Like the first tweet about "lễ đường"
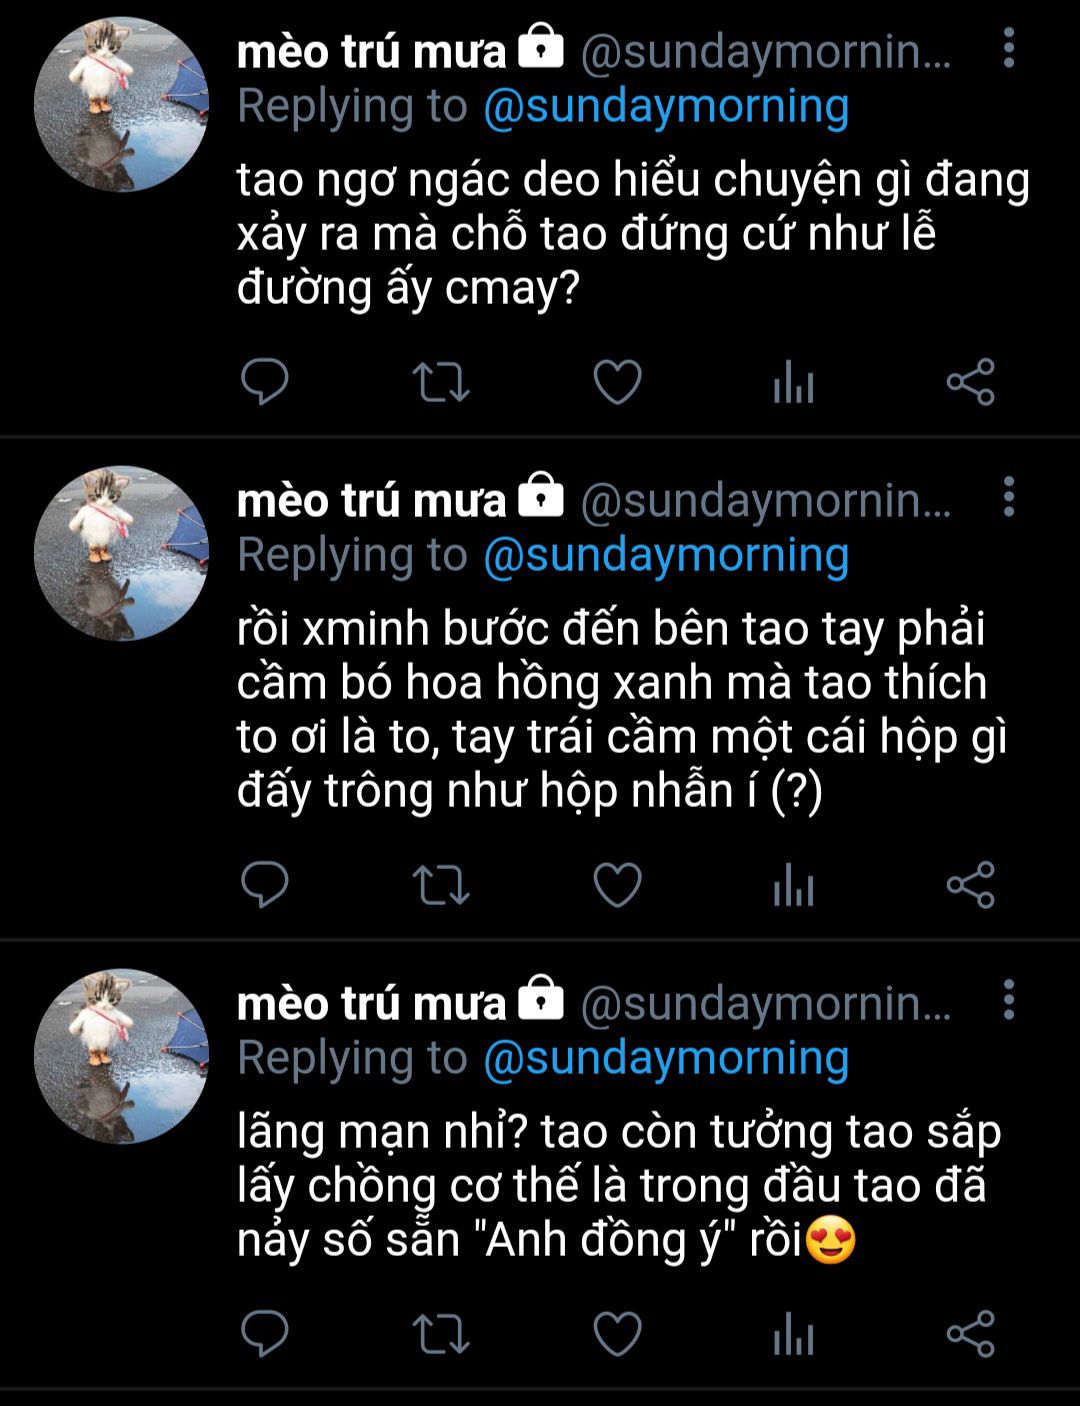Image resolution: width=1080 pixels, height=1406 pixels. tap(617, 382)
